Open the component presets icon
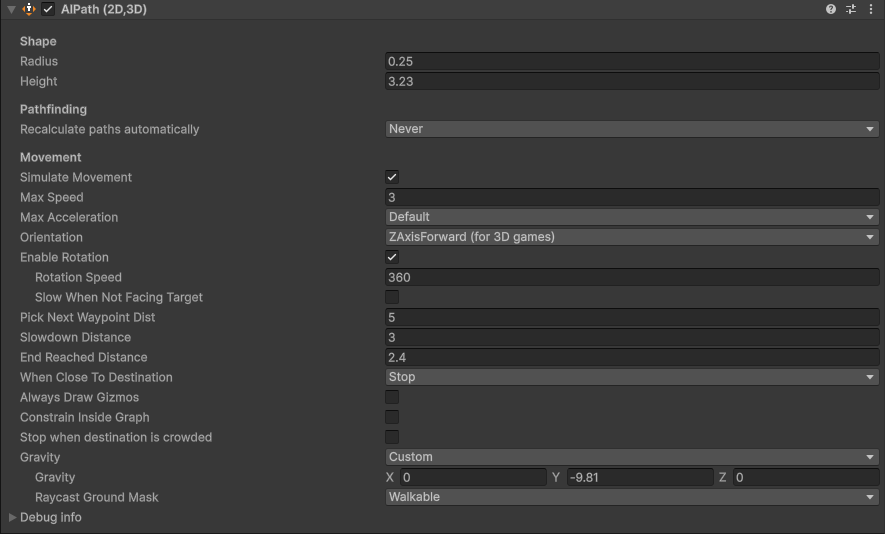 coord(851,9)
